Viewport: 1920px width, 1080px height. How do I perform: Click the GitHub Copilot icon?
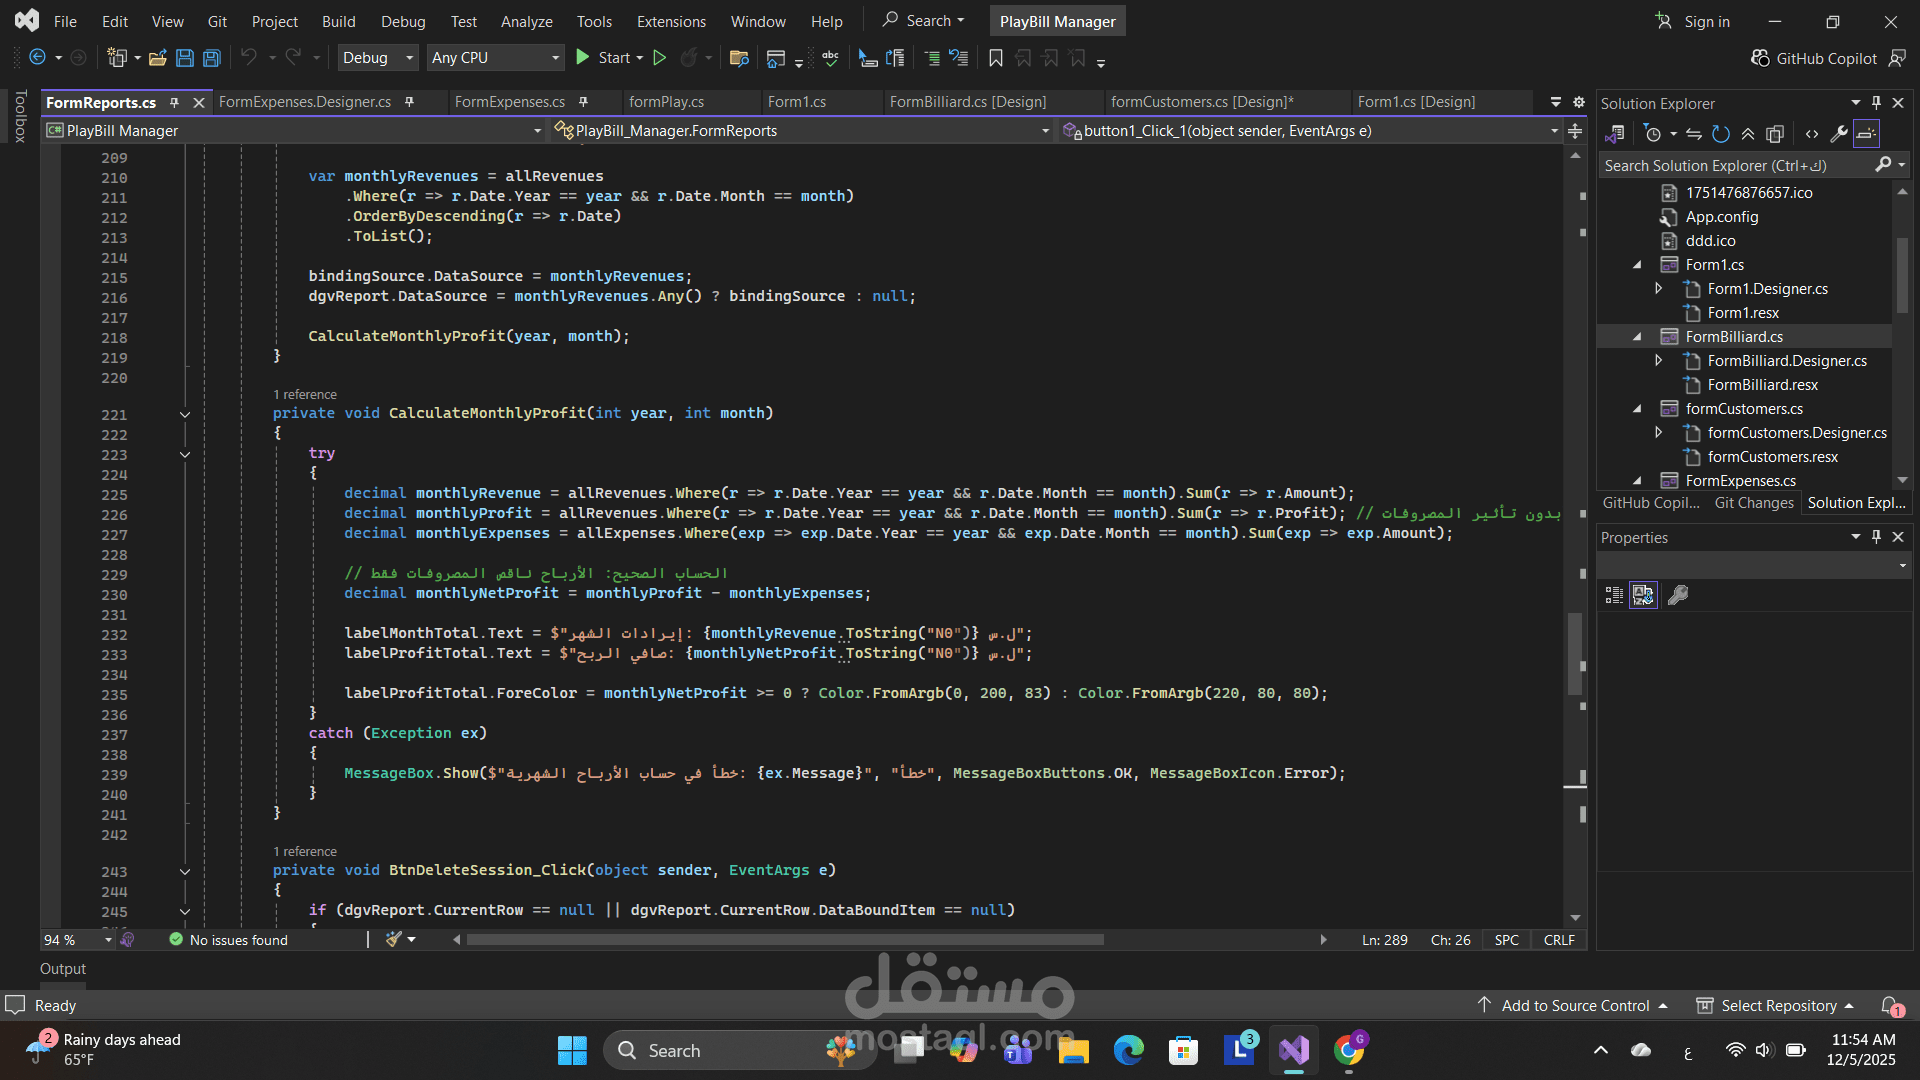[1760, 58]
